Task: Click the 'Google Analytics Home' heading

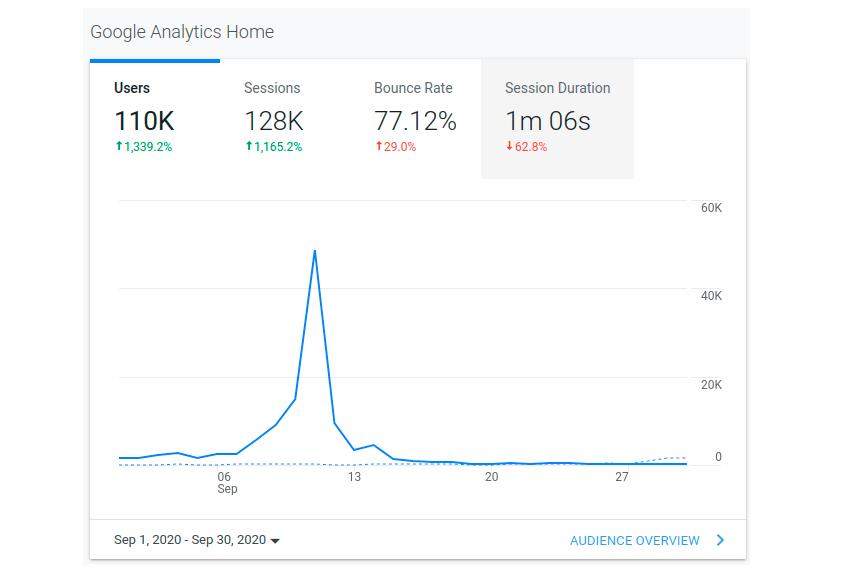Action: click(182, 32)
